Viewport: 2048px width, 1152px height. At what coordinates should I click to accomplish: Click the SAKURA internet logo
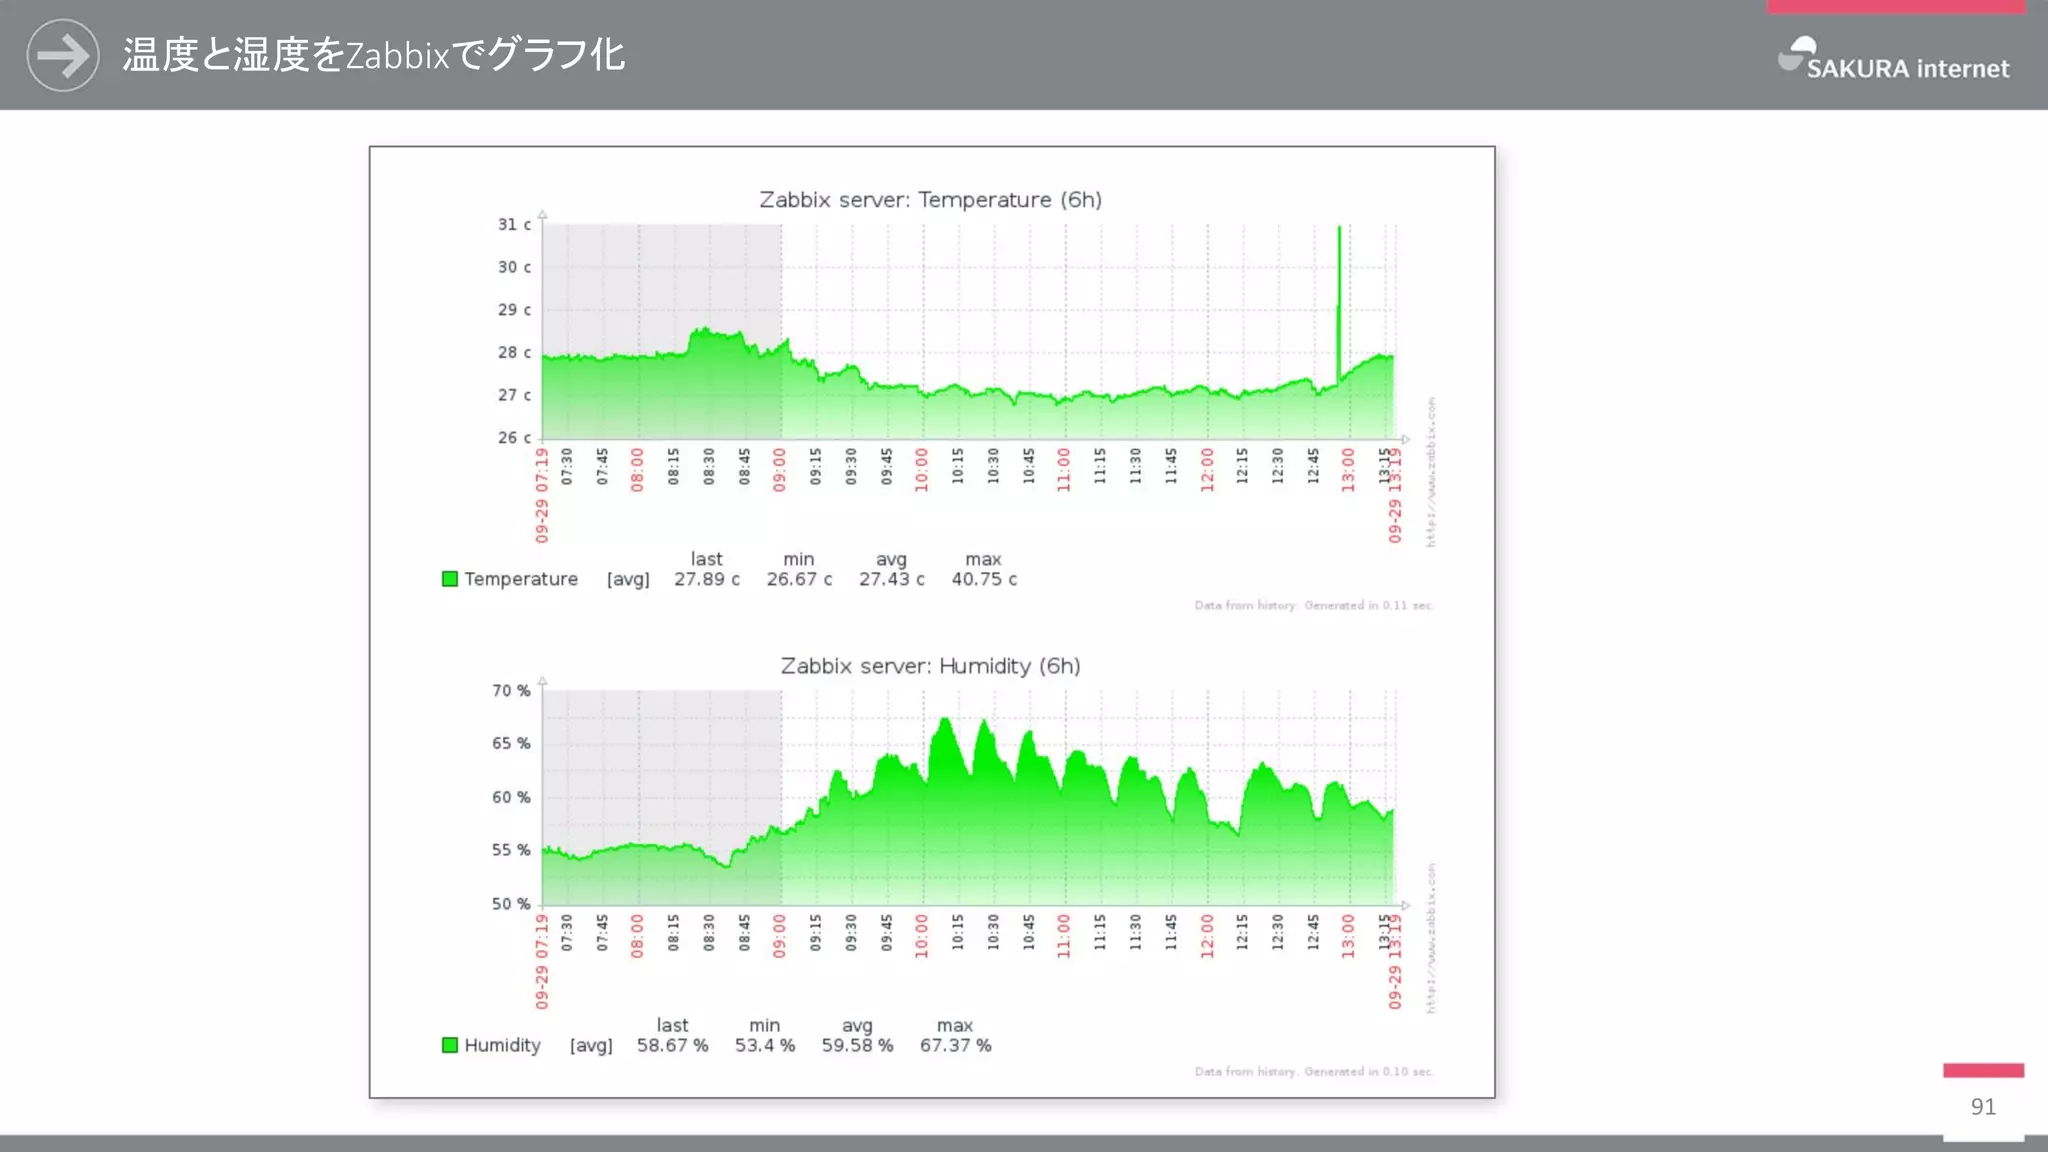pyautogui.click(x=1893, y=58)
